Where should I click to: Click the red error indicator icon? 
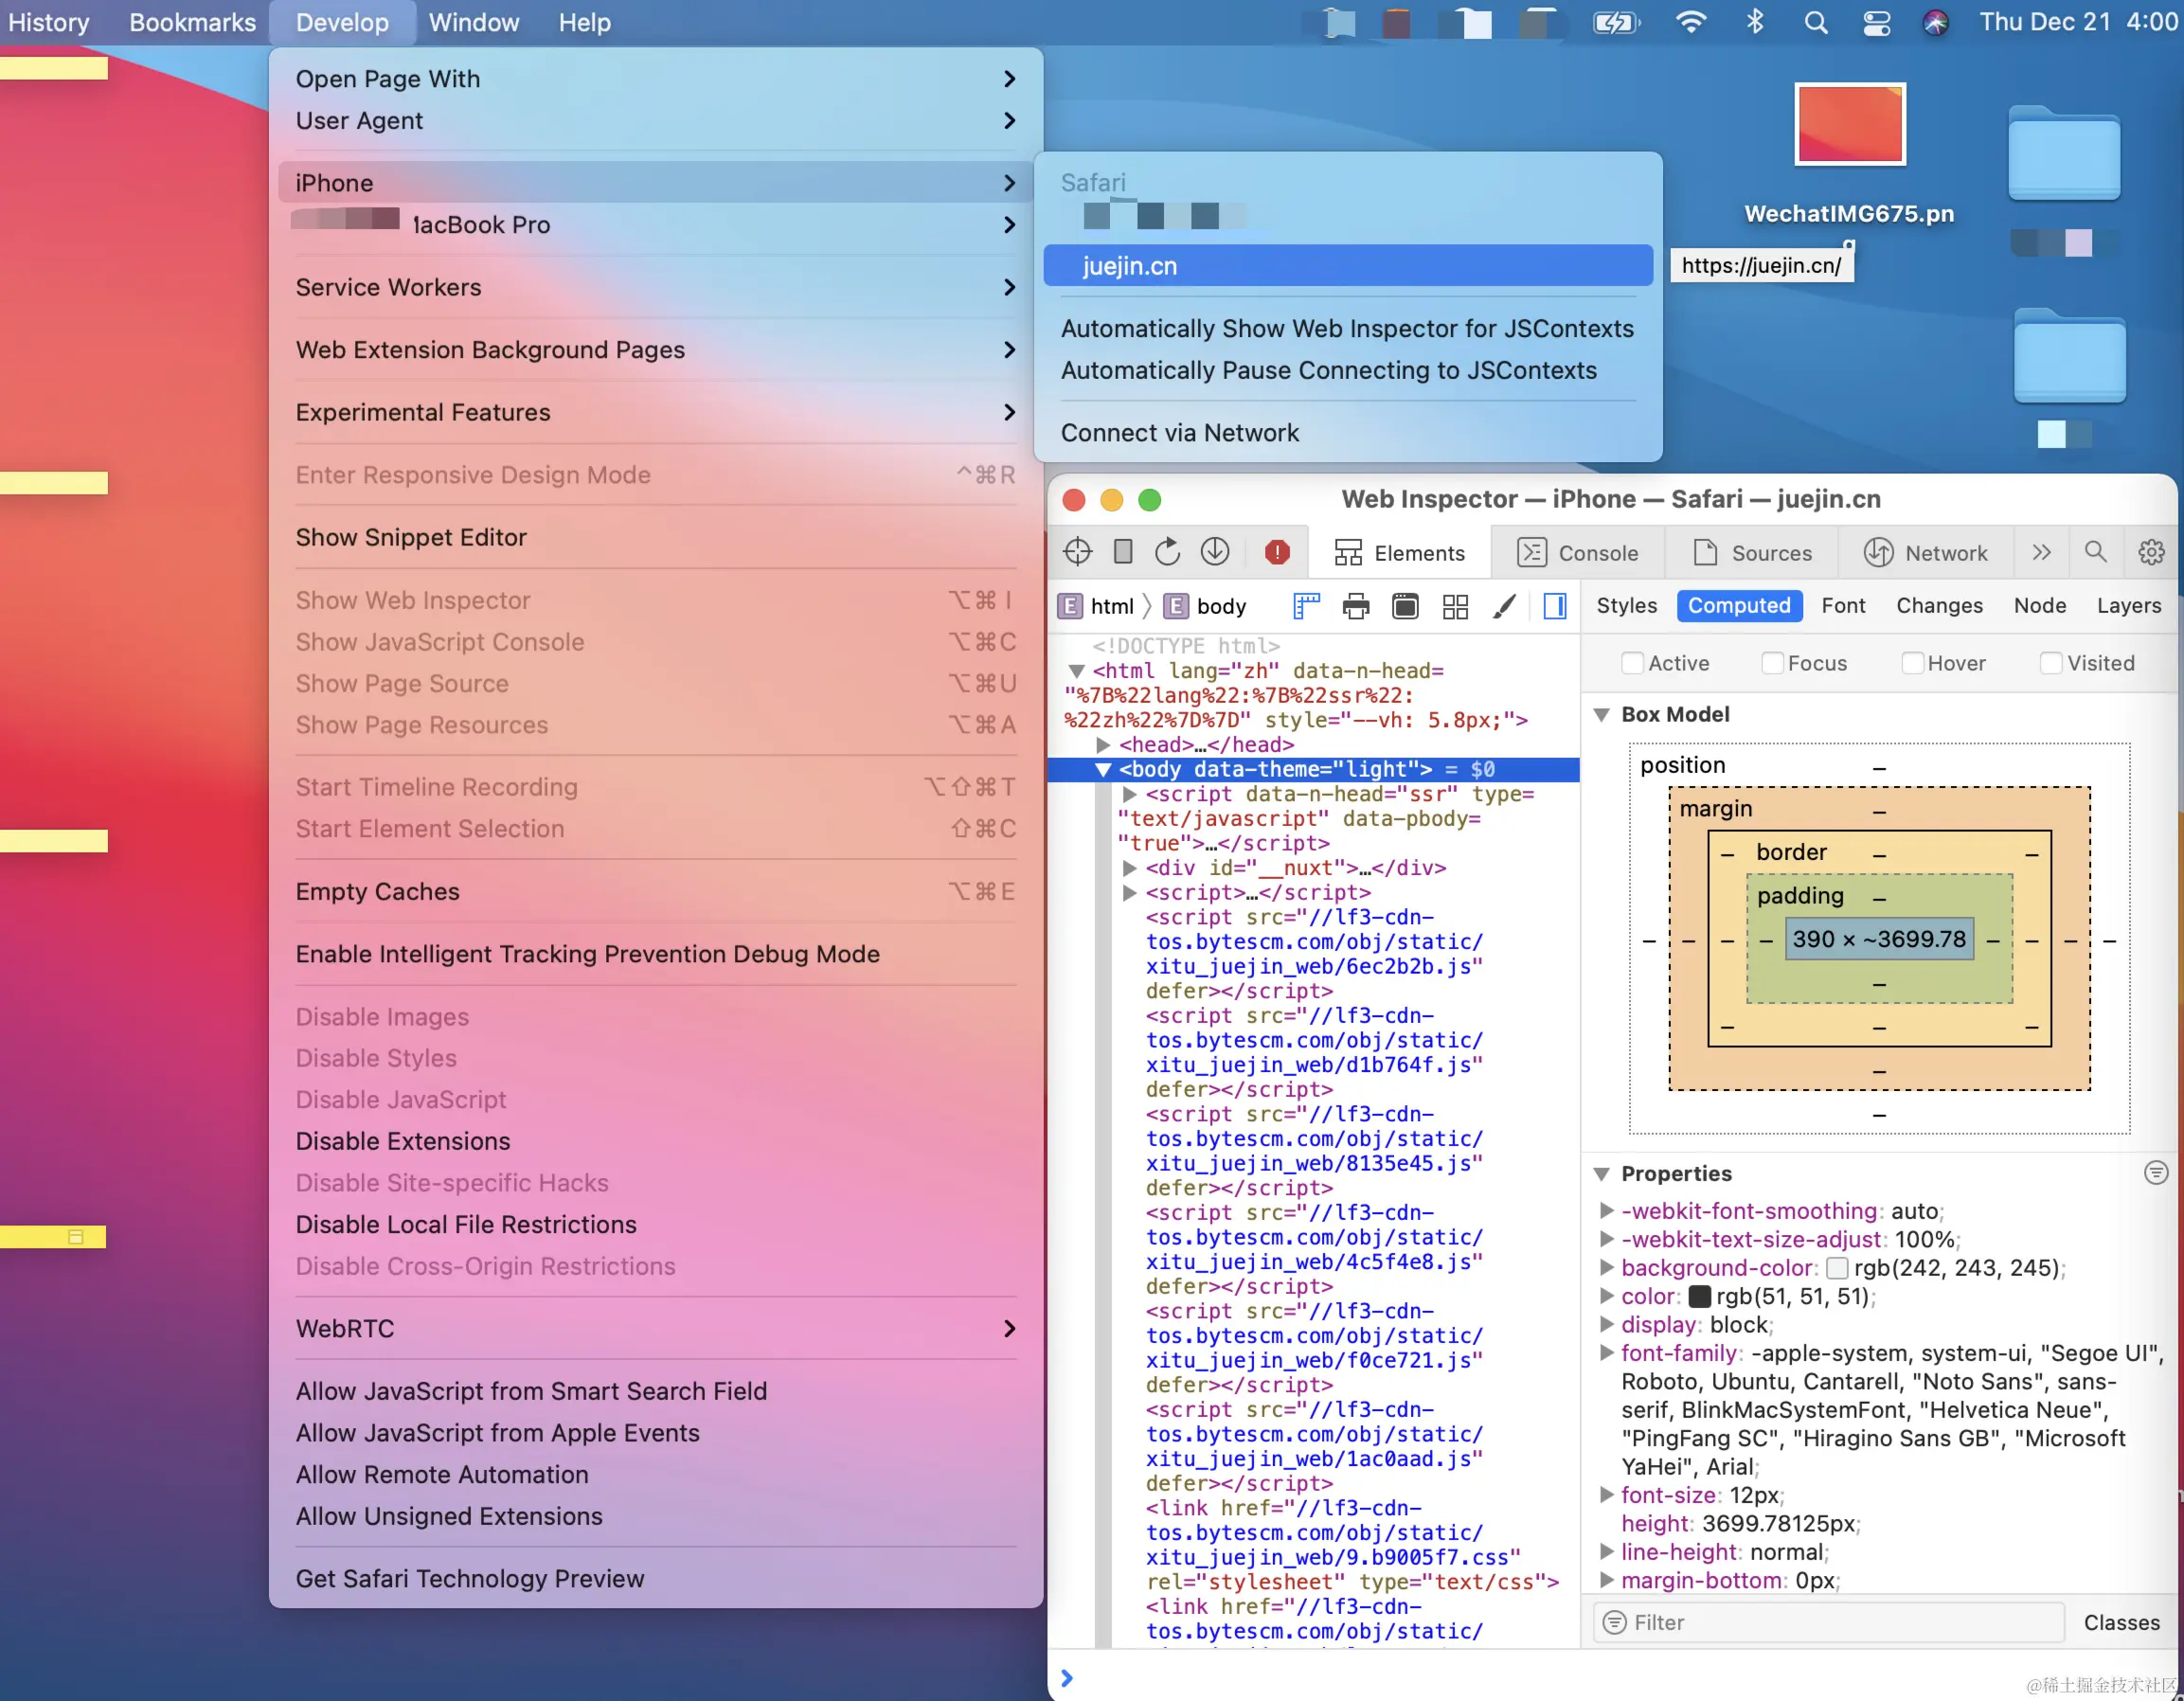pyautogui.click(x=1277, y=552)
